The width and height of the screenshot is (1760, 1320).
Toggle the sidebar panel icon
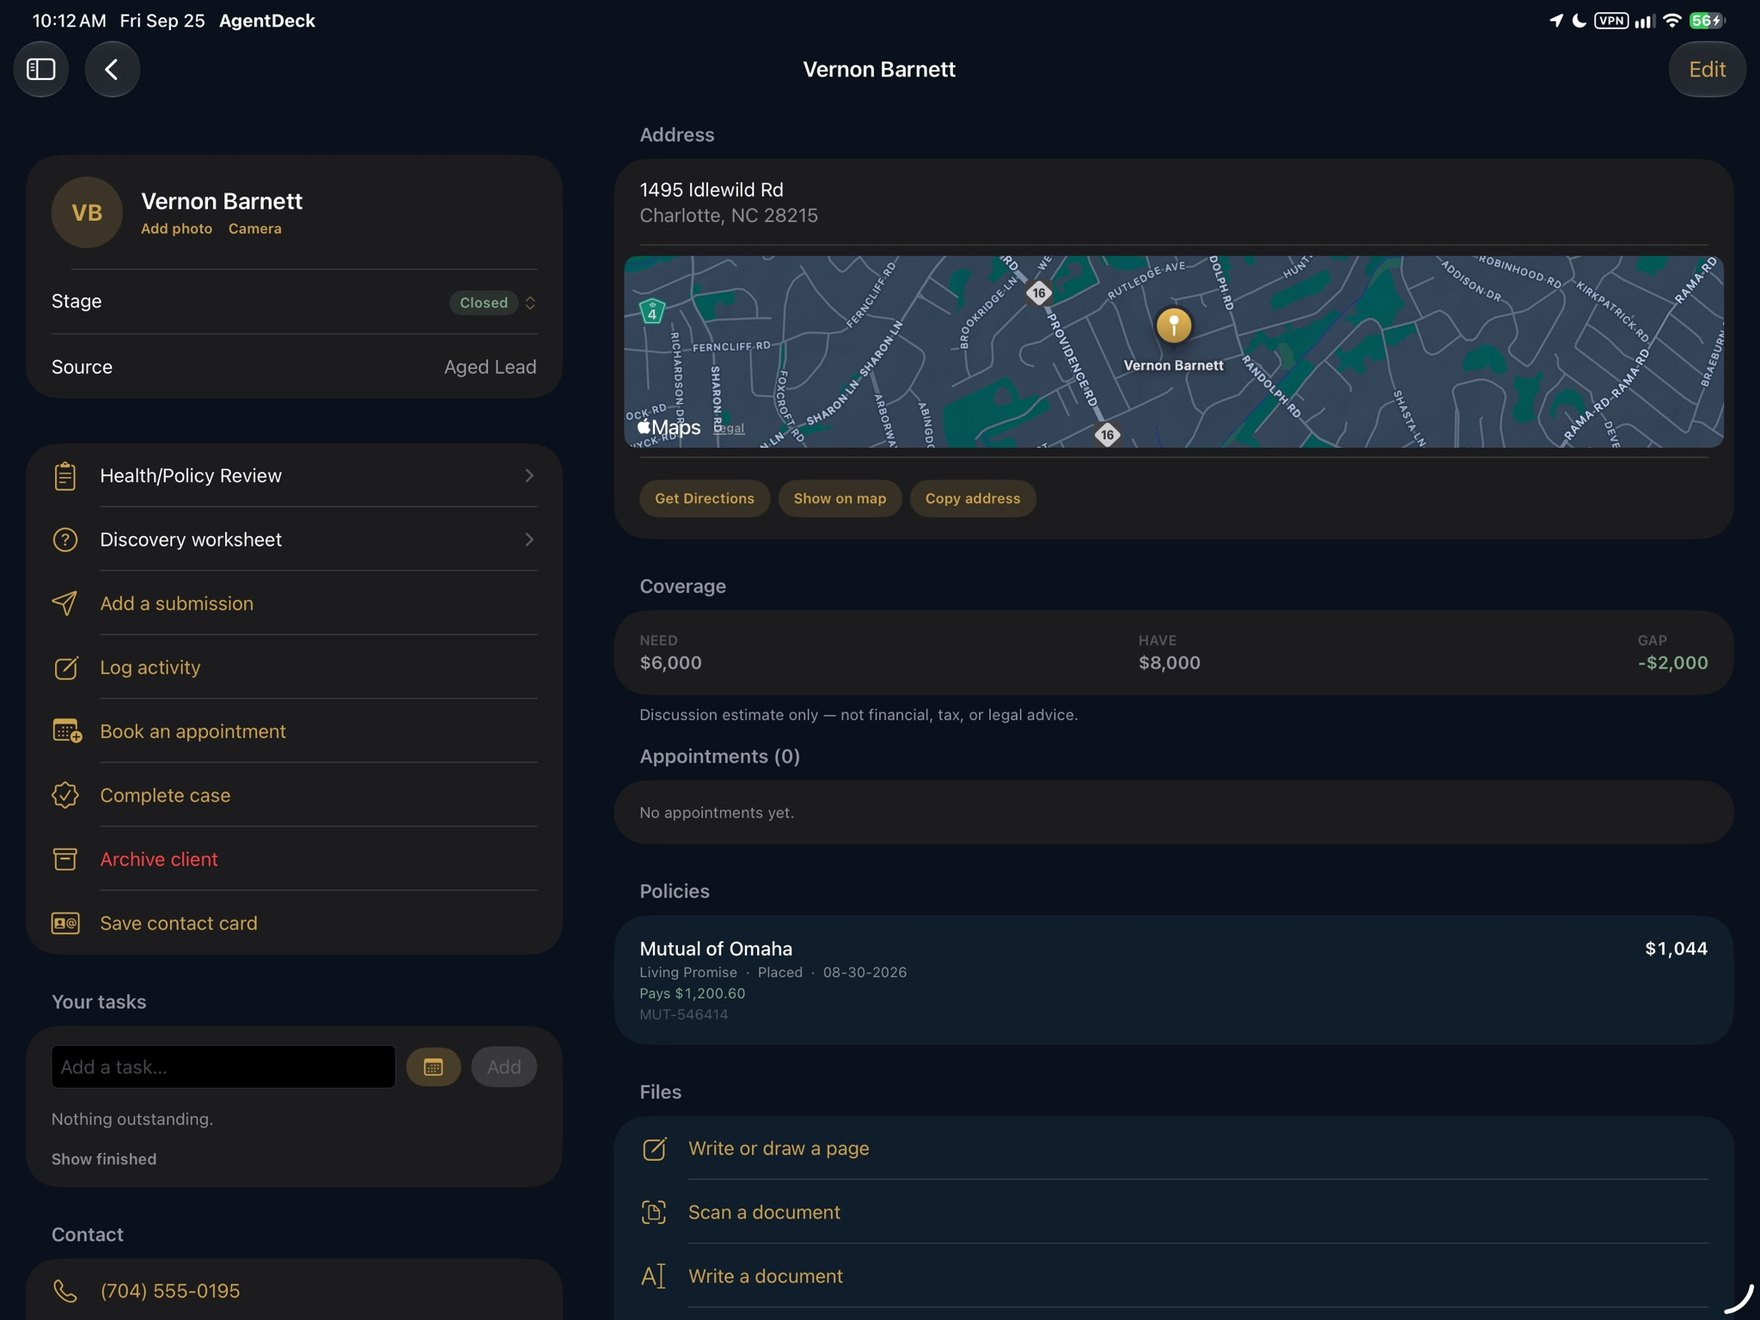tap(41, 69)
